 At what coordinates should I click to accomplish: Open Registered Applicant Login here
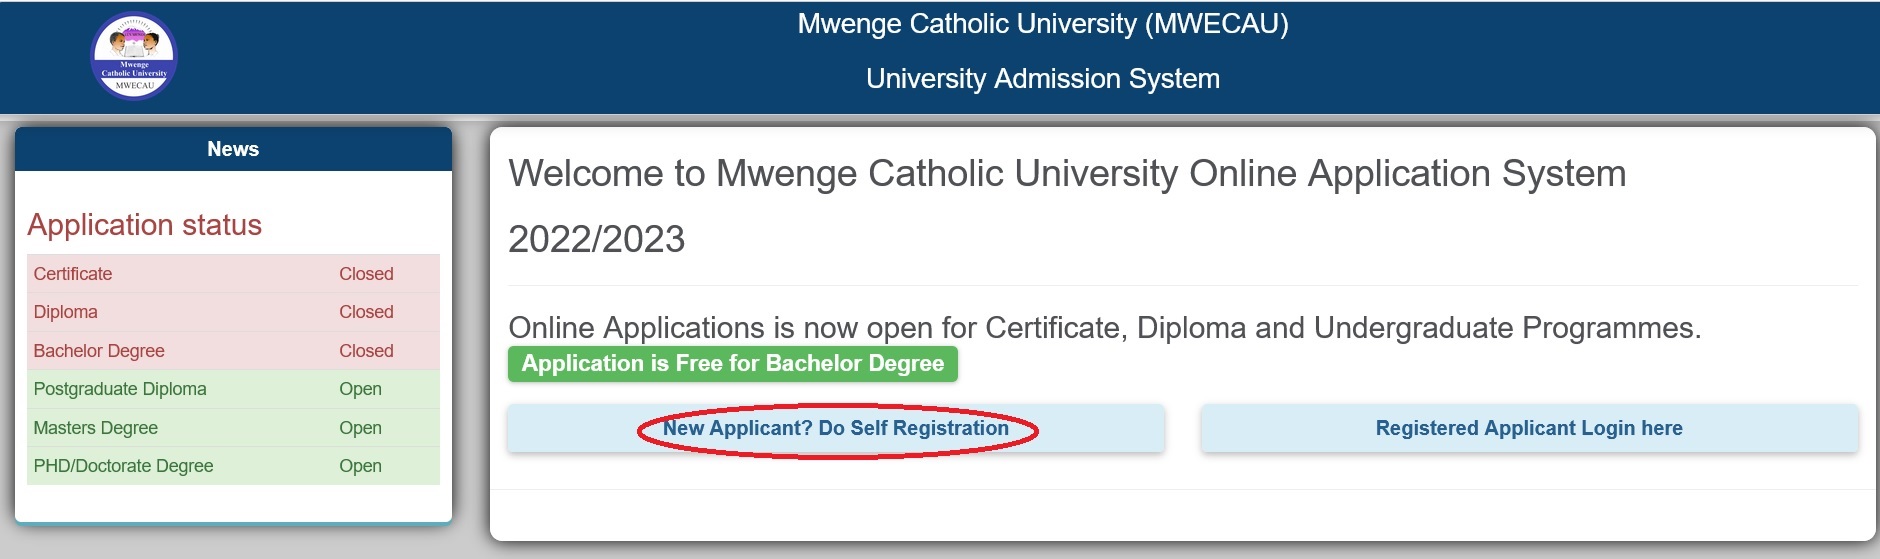click(x=1529, y=429)
